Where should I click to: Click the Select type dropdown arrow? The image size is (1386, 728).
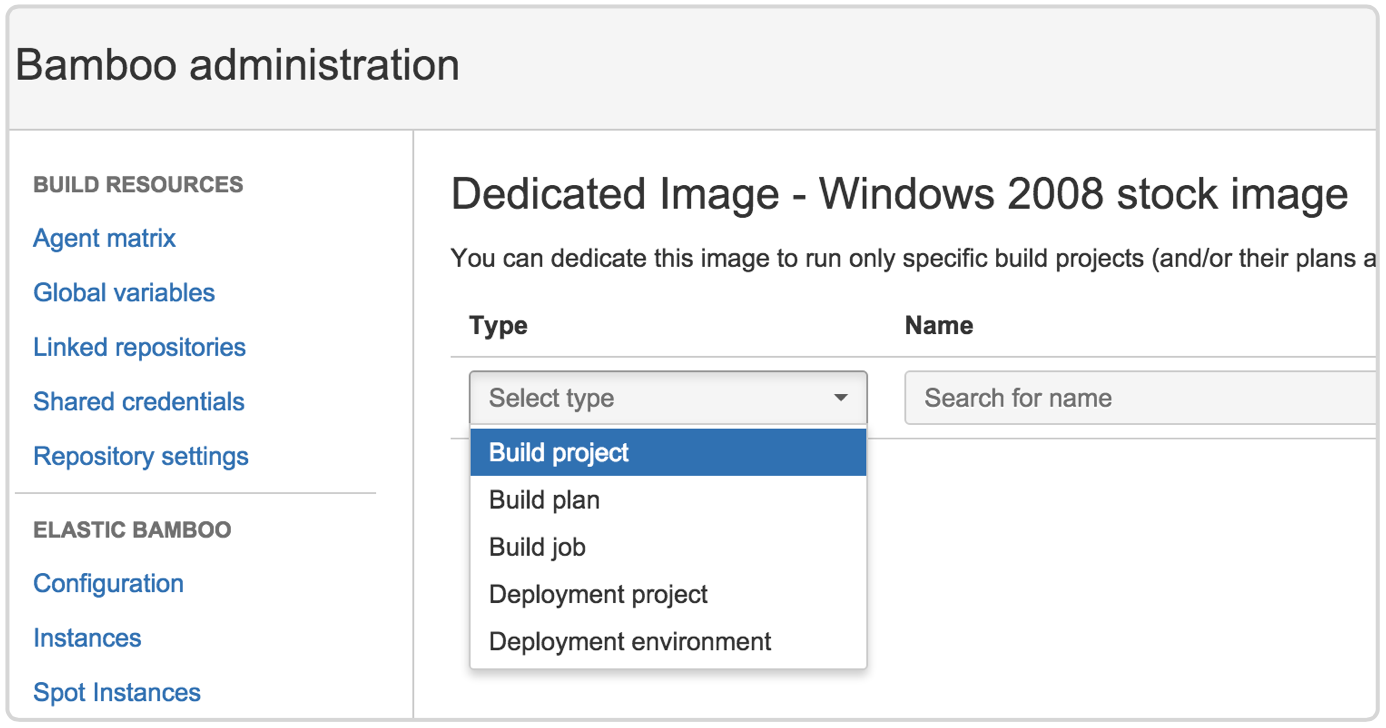(841, 398)
